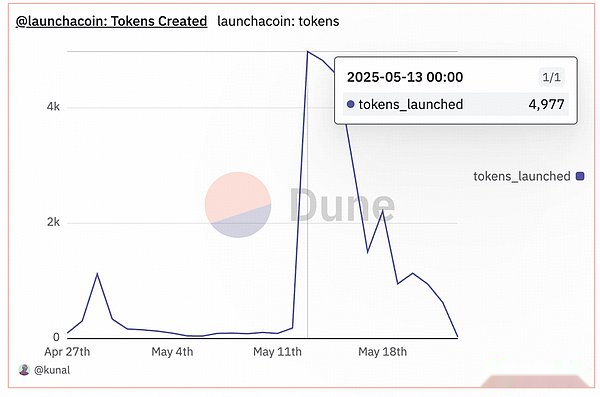
Task: Open the @launchacoin: Tokens Created title link
Action: [x=111, y=21]
